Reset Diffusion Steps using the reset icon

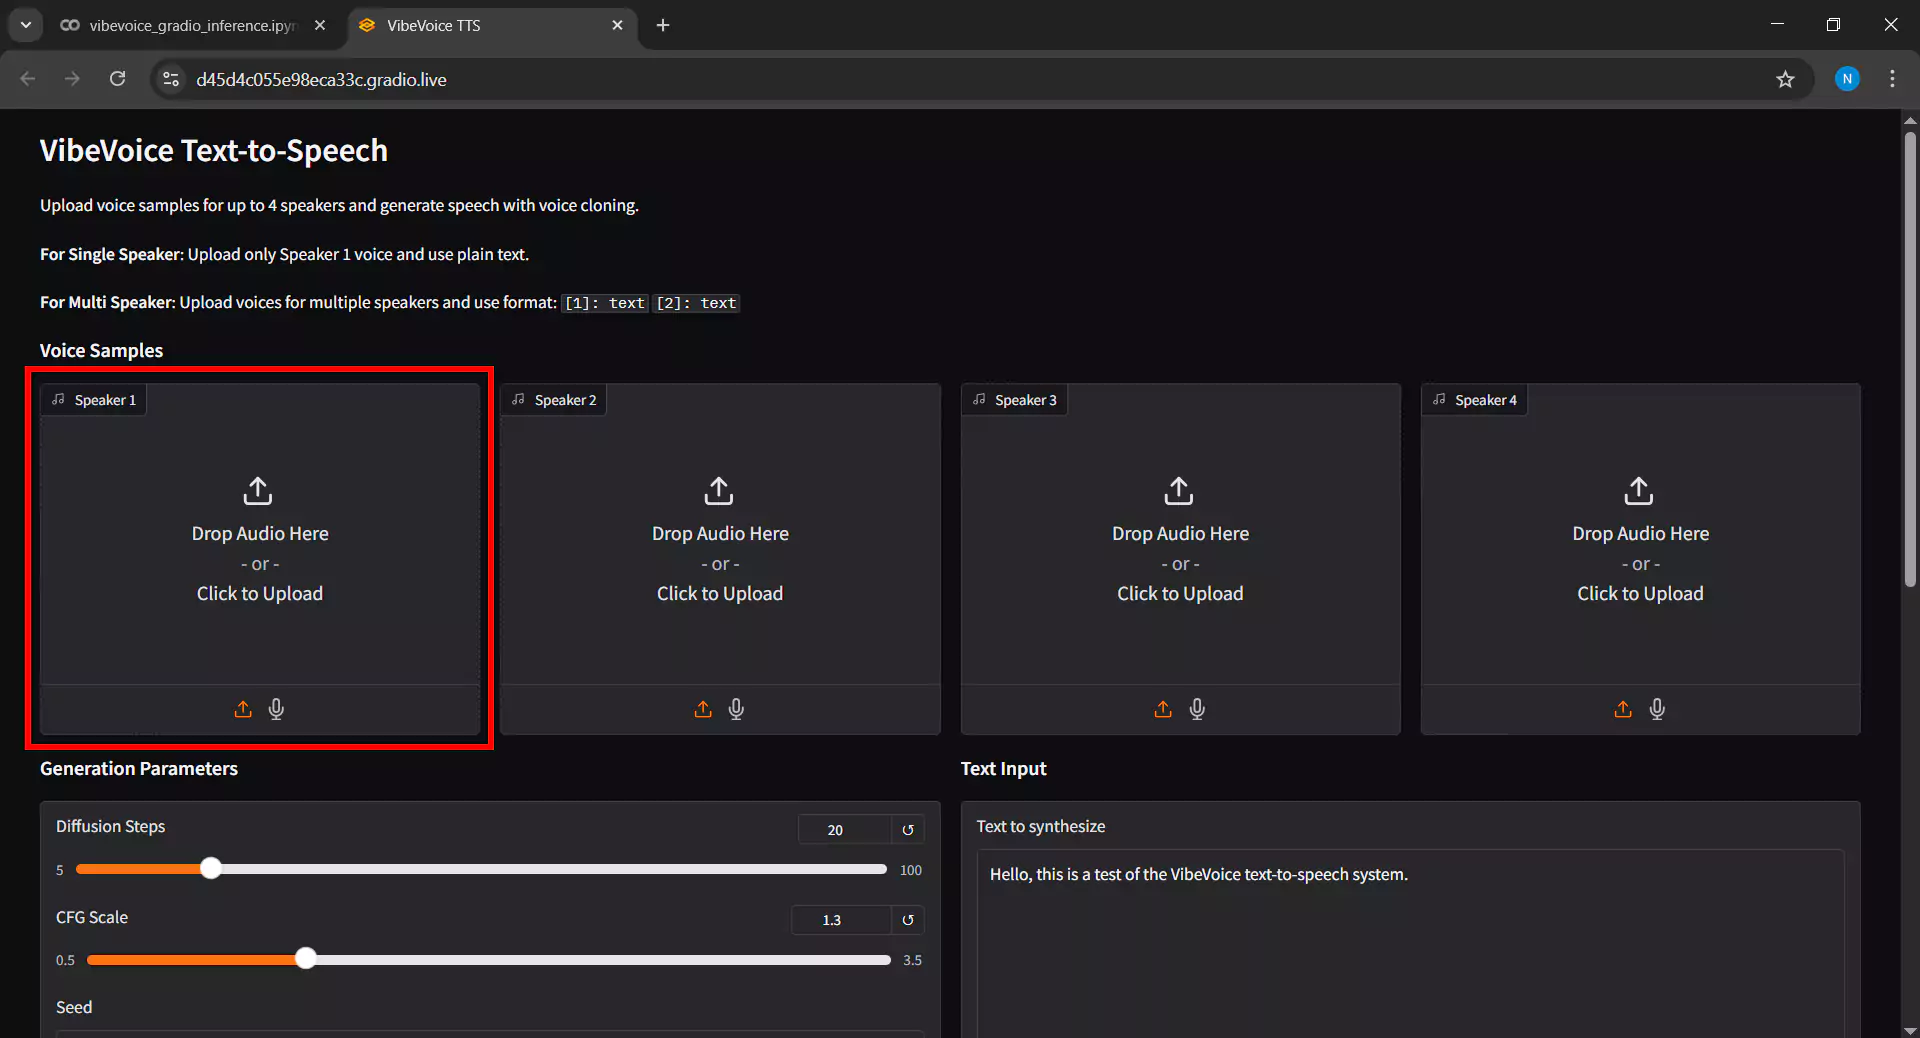point(908,829)
